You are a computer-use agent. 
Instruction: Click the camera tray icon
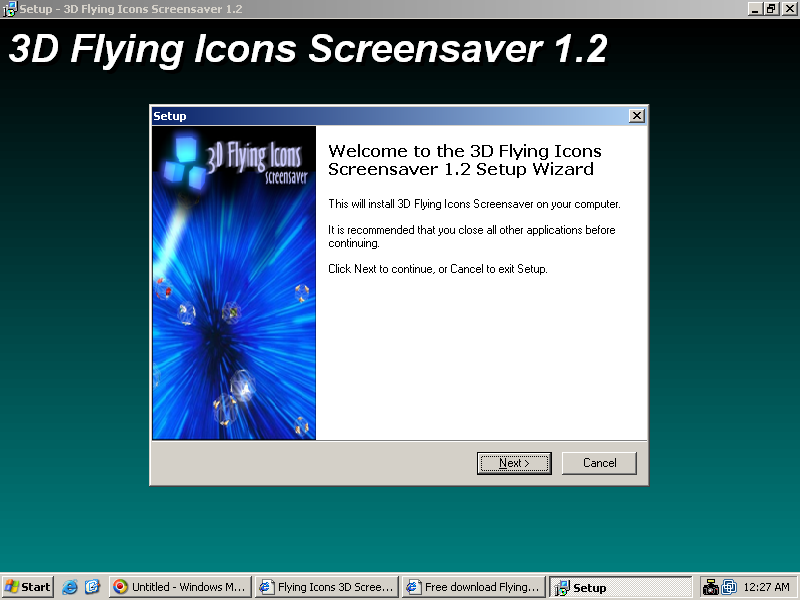pyautogui.click(x=710, y=587)
